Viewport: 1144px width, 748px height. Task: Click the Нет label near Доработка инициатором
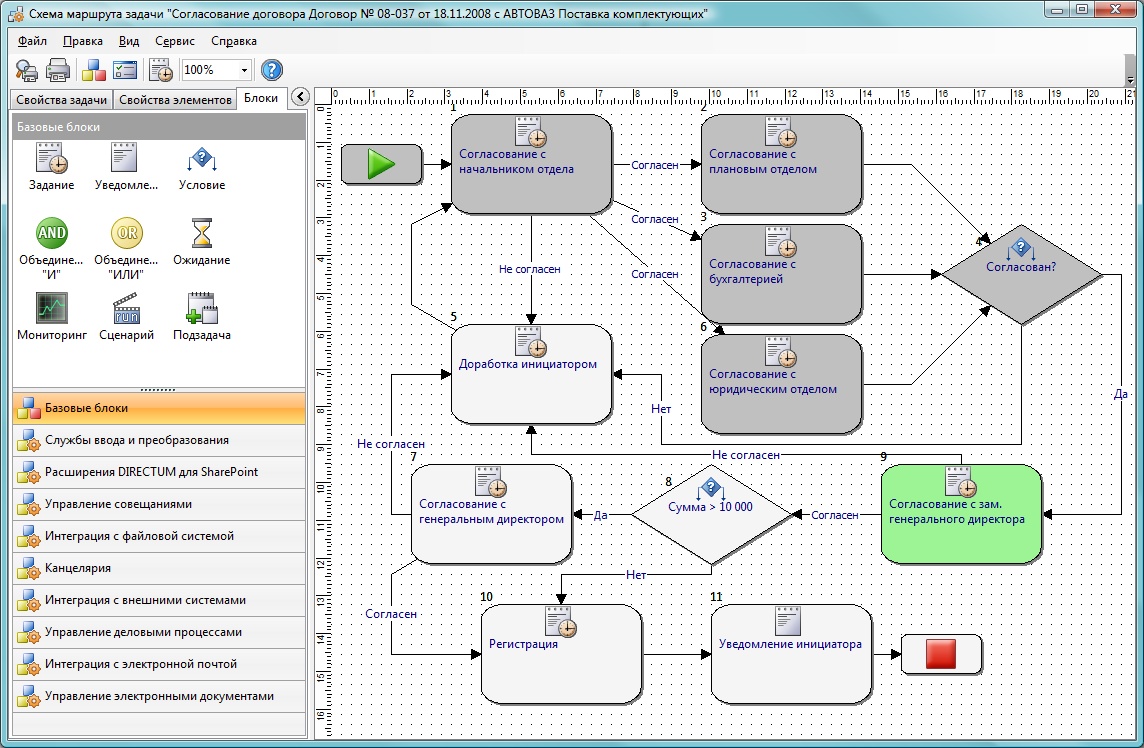coord(661,409)
